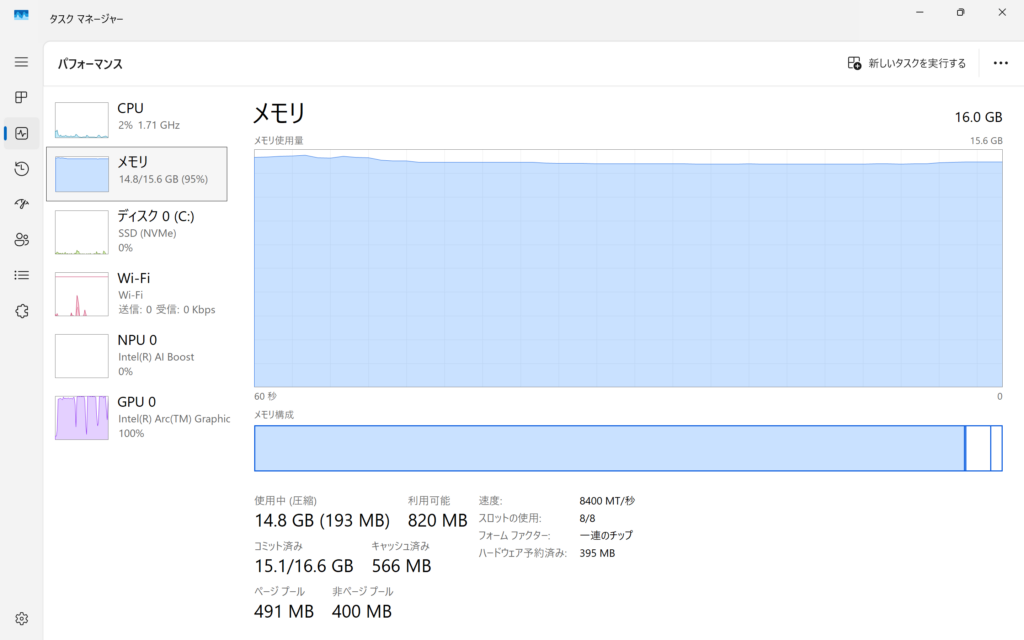Click the 15.6 GB graph maximum label
1024x640 pixels.
click(986, 140)
